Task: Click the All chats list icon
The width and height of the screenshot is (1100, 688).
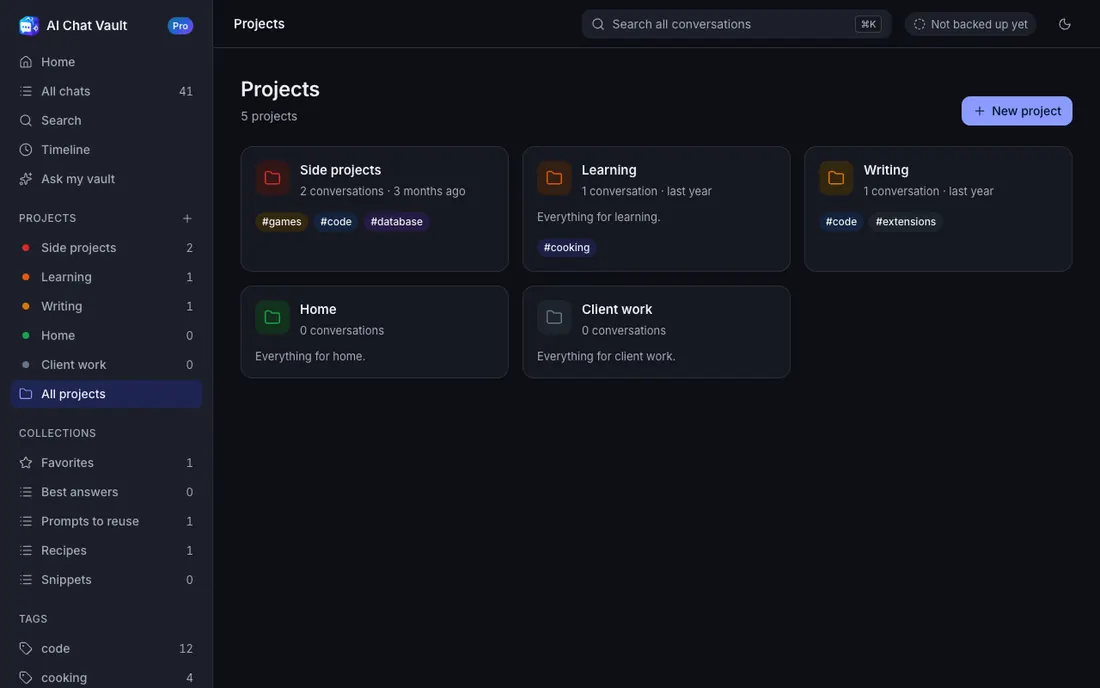Action: click(26, 91)
